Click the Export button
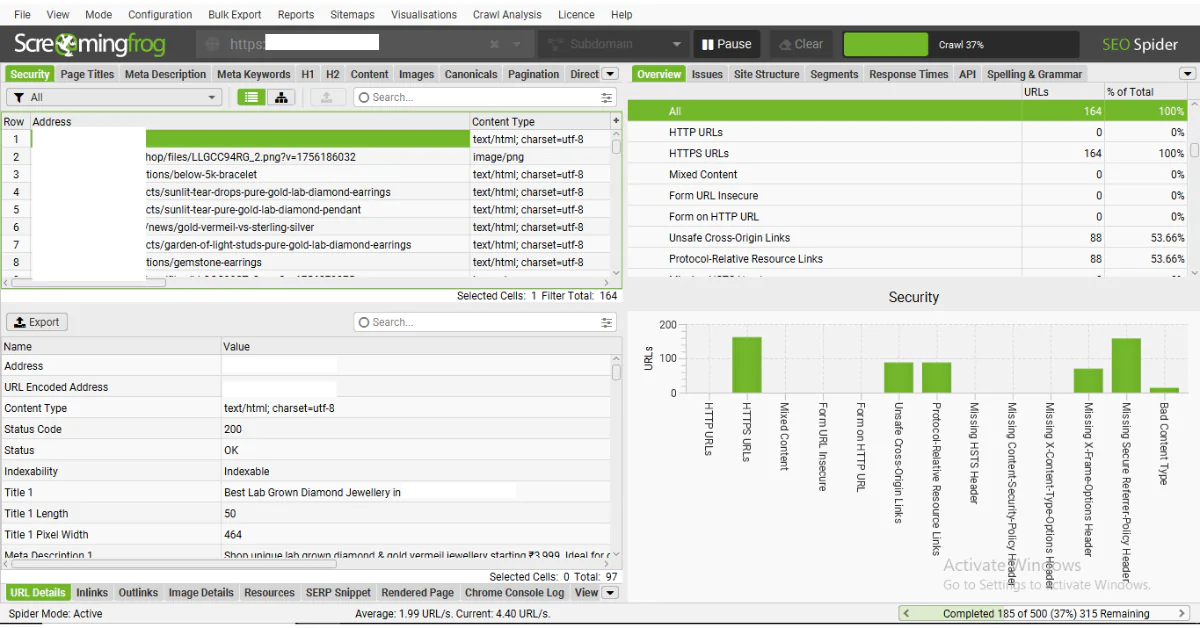1200x628 pixels. (38, 322)
